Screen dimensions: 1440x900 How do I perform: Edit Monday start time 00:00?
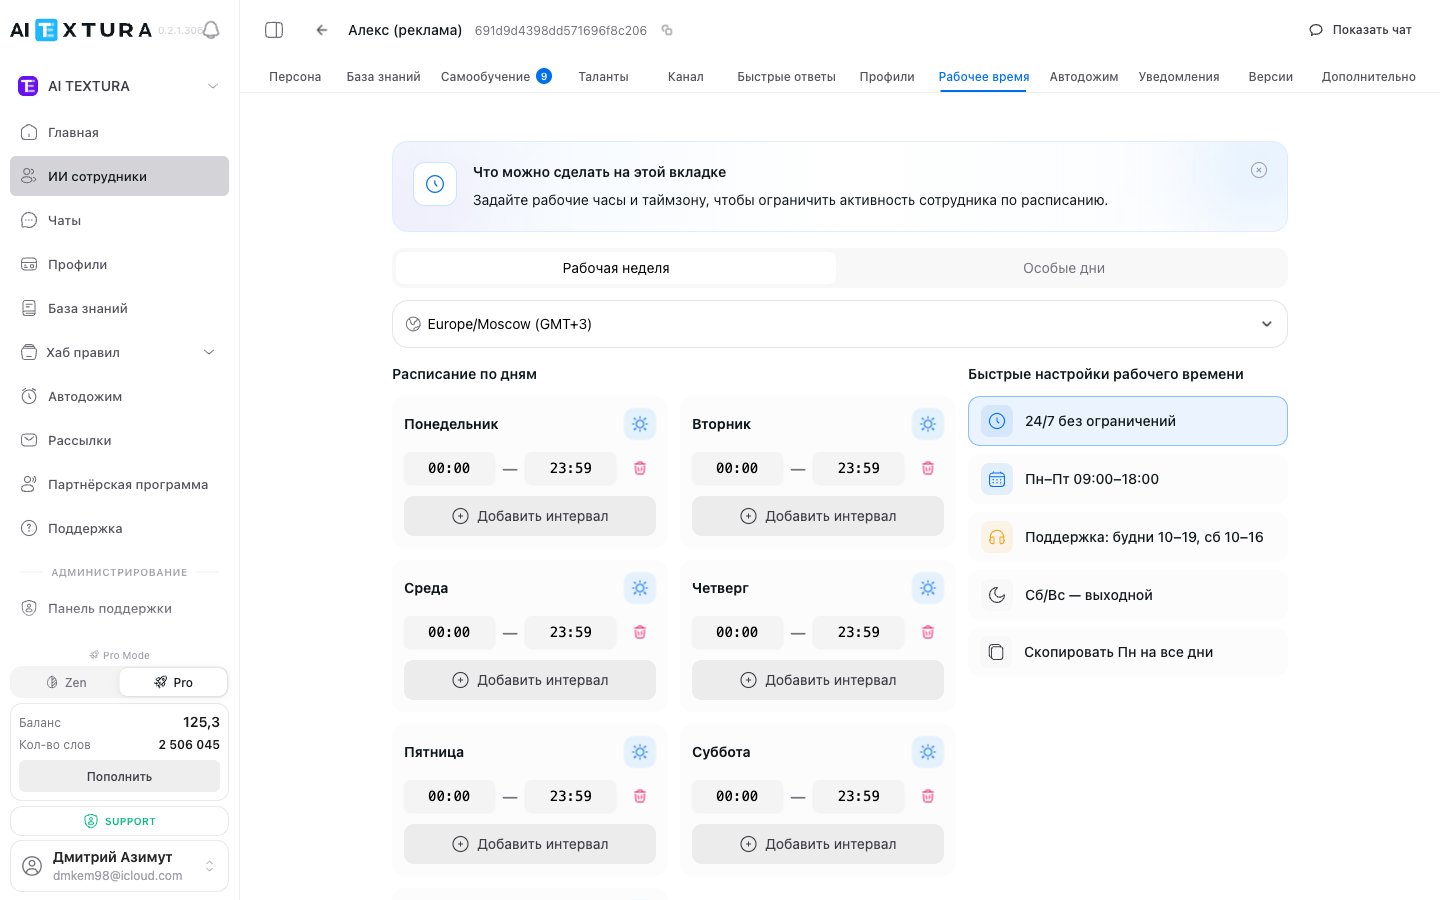[449, 468]
